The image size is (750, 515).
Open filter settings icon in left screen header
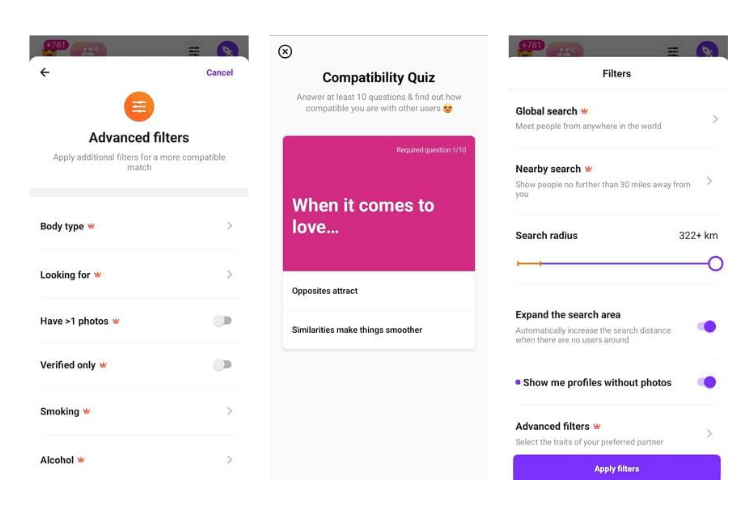[194, 51]
